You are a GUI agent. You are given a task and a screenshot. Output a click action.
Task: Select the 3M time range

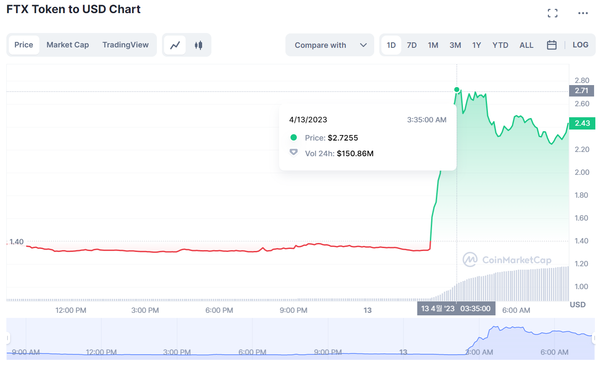455,45
